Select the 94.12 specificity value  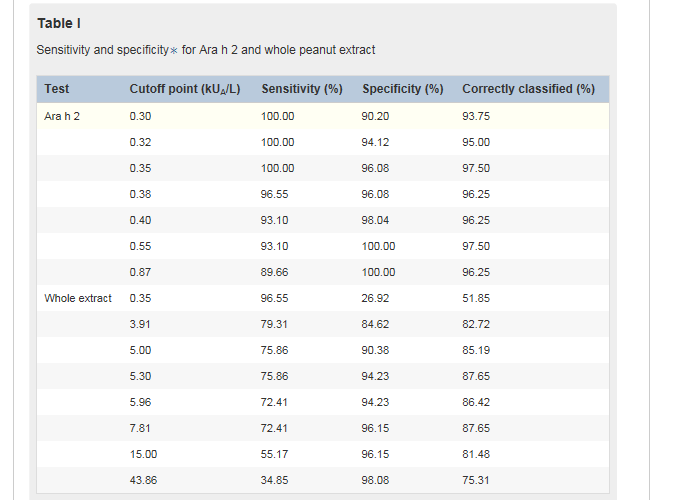point(375,142)
